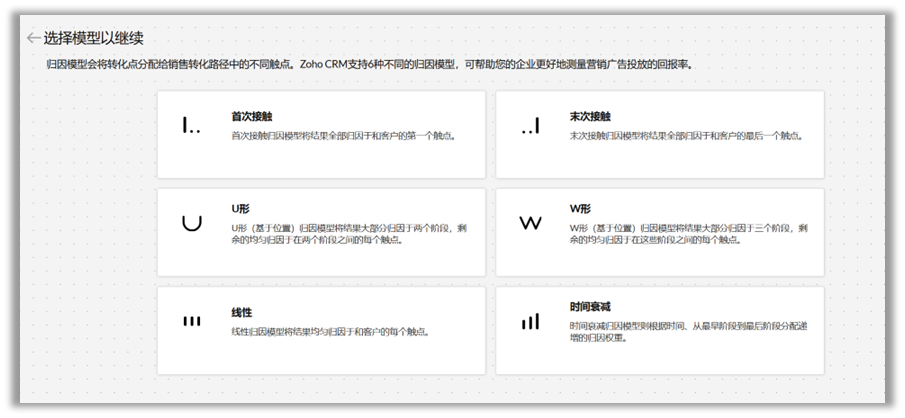This screenshot has height=418, width=905.
Task: 选择“W形”标题
Action: point(581,209)
